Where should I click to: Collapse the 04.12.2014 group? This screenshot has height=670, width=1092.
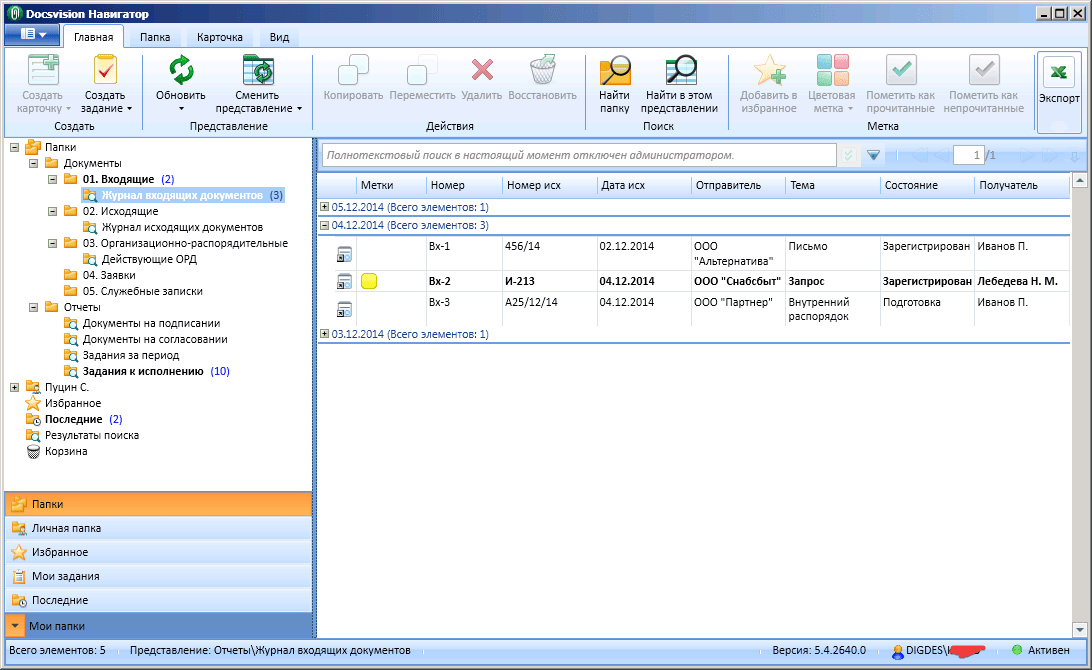pyautogui.click(x=324, y=225)
